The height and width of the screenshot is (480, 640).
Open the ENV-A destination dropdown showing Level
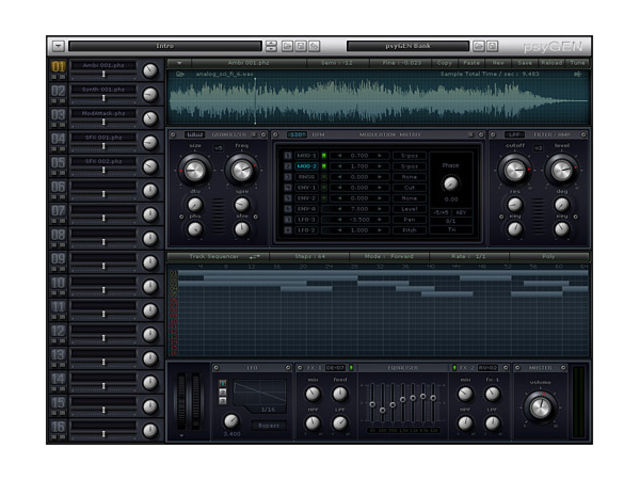(409, 209)
